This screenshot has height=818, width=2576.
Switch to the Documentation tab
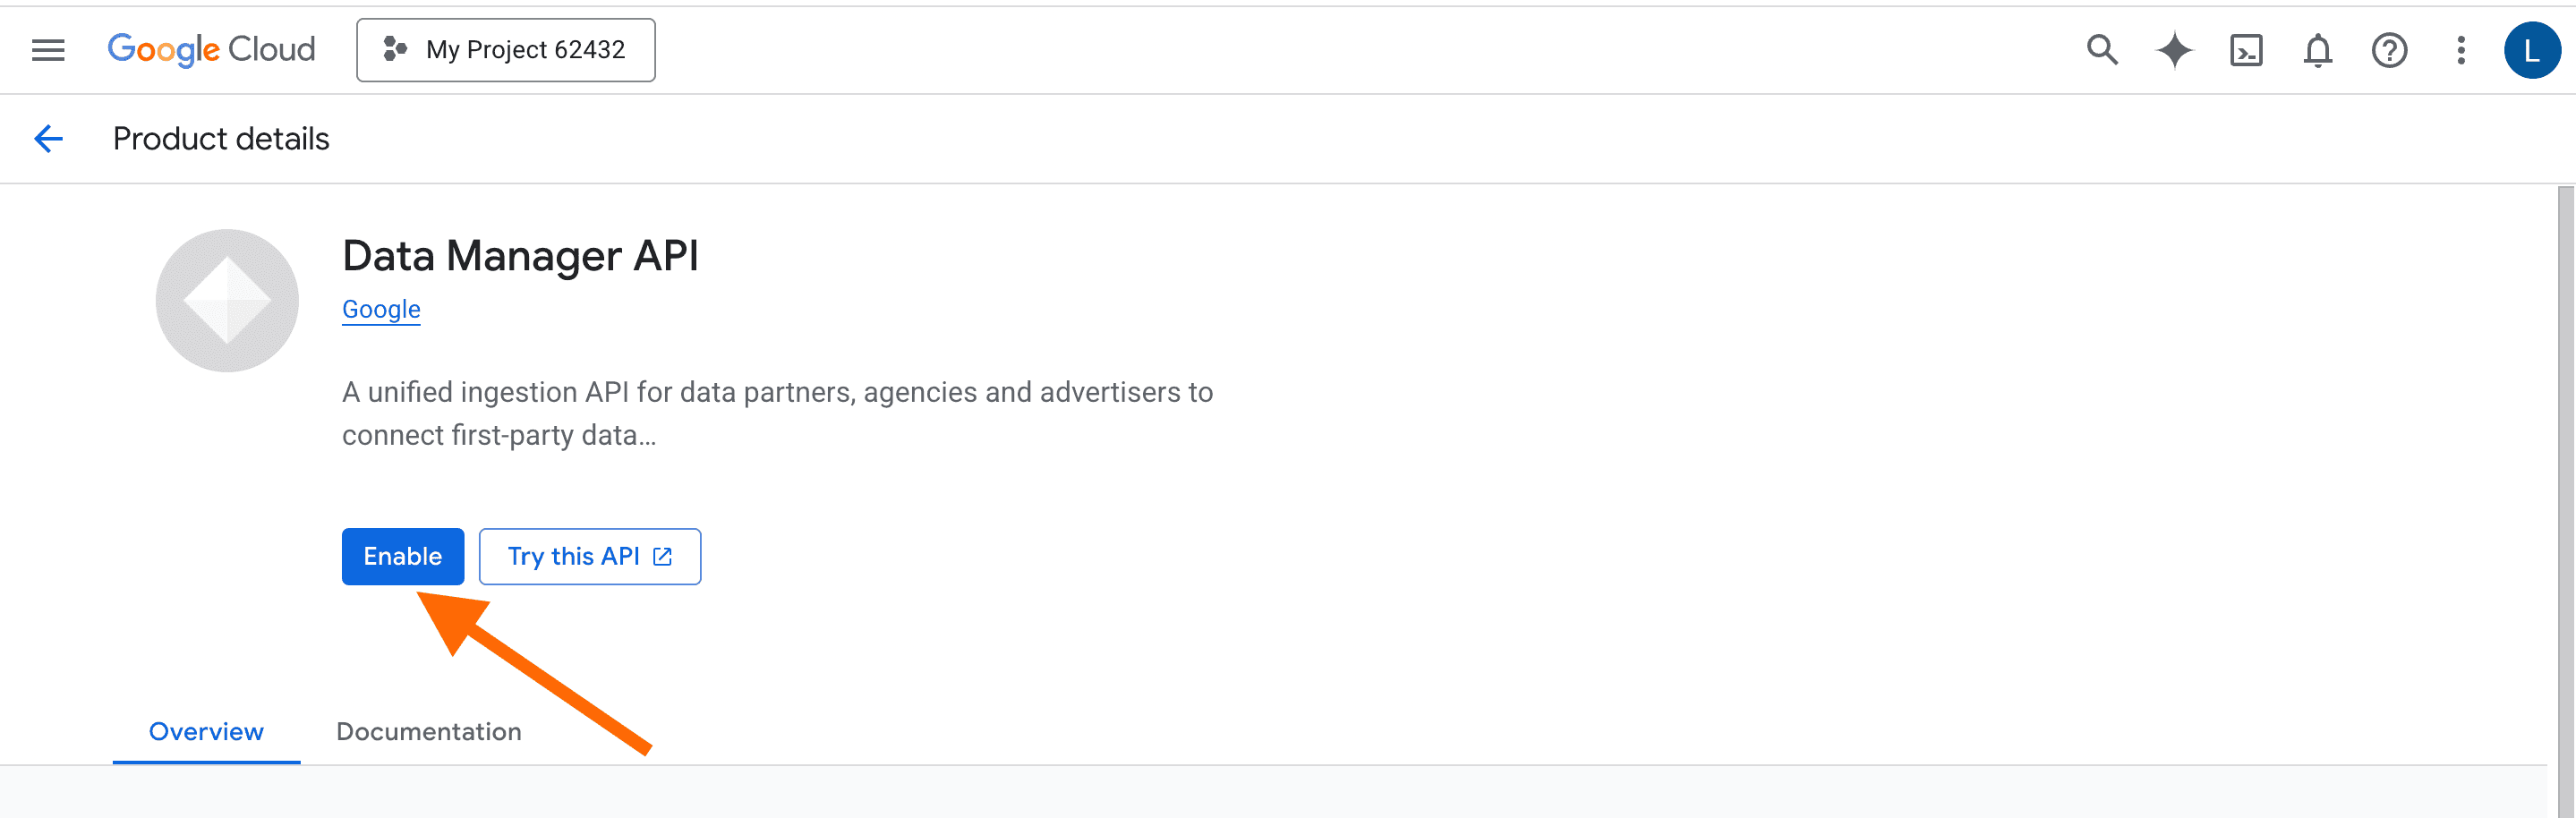click(x=428, y=731)
